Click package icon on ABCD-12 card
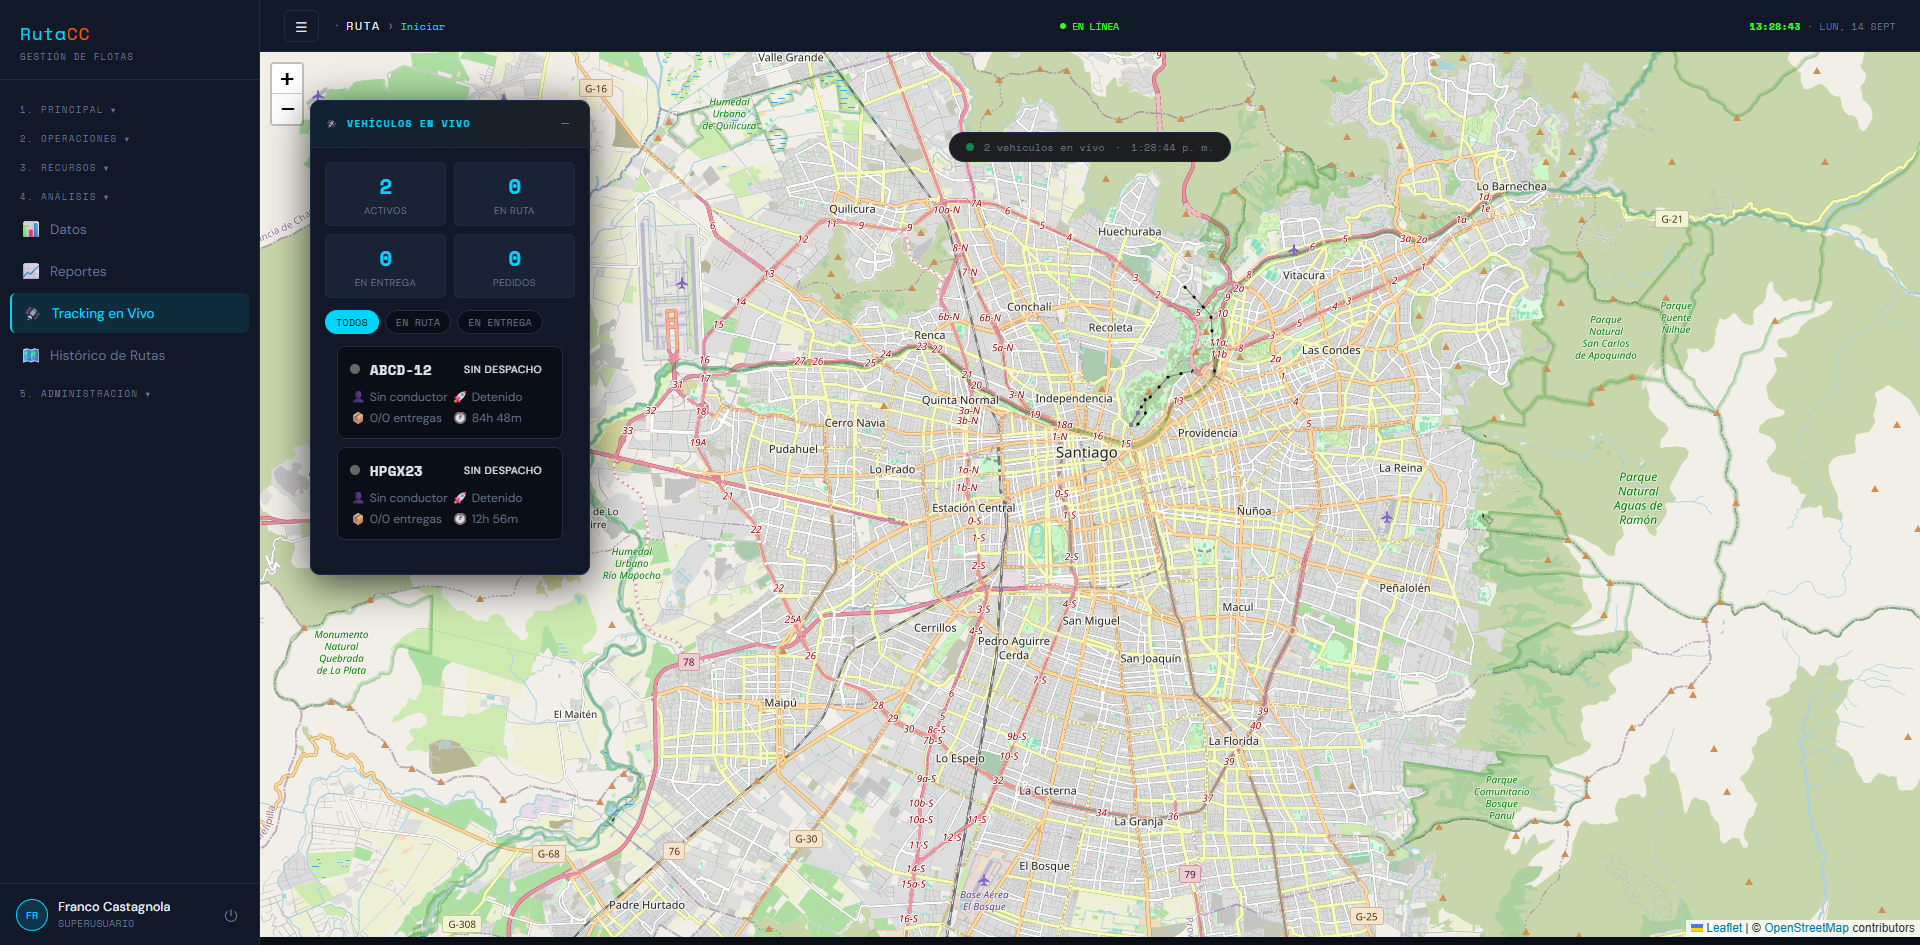 click(358, 418)
